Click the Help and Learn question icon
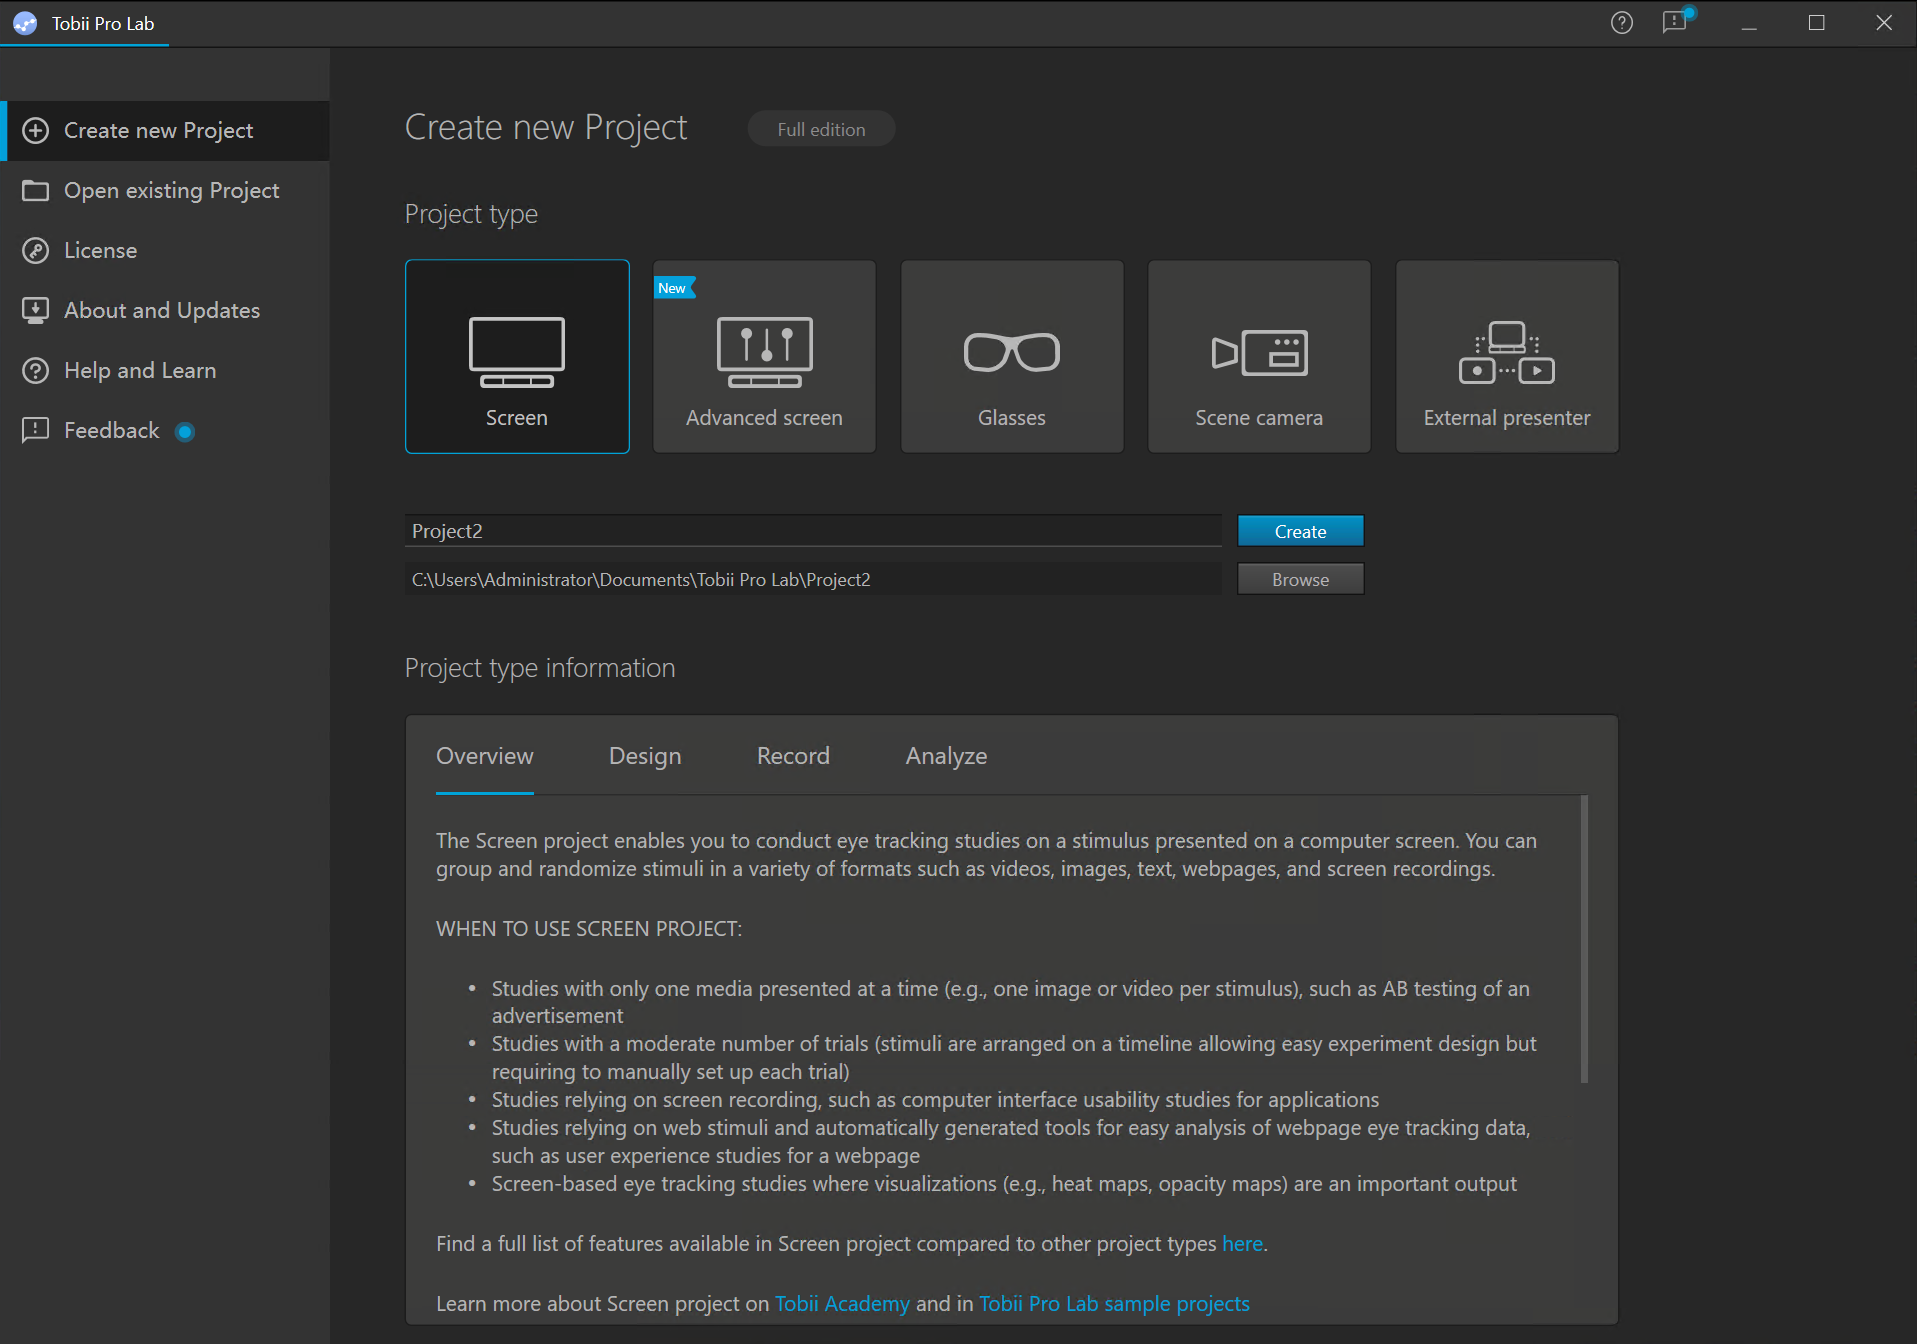The width and height of the screenshot is (1917, 1344). pyautogui.click(x=36, y=371)
